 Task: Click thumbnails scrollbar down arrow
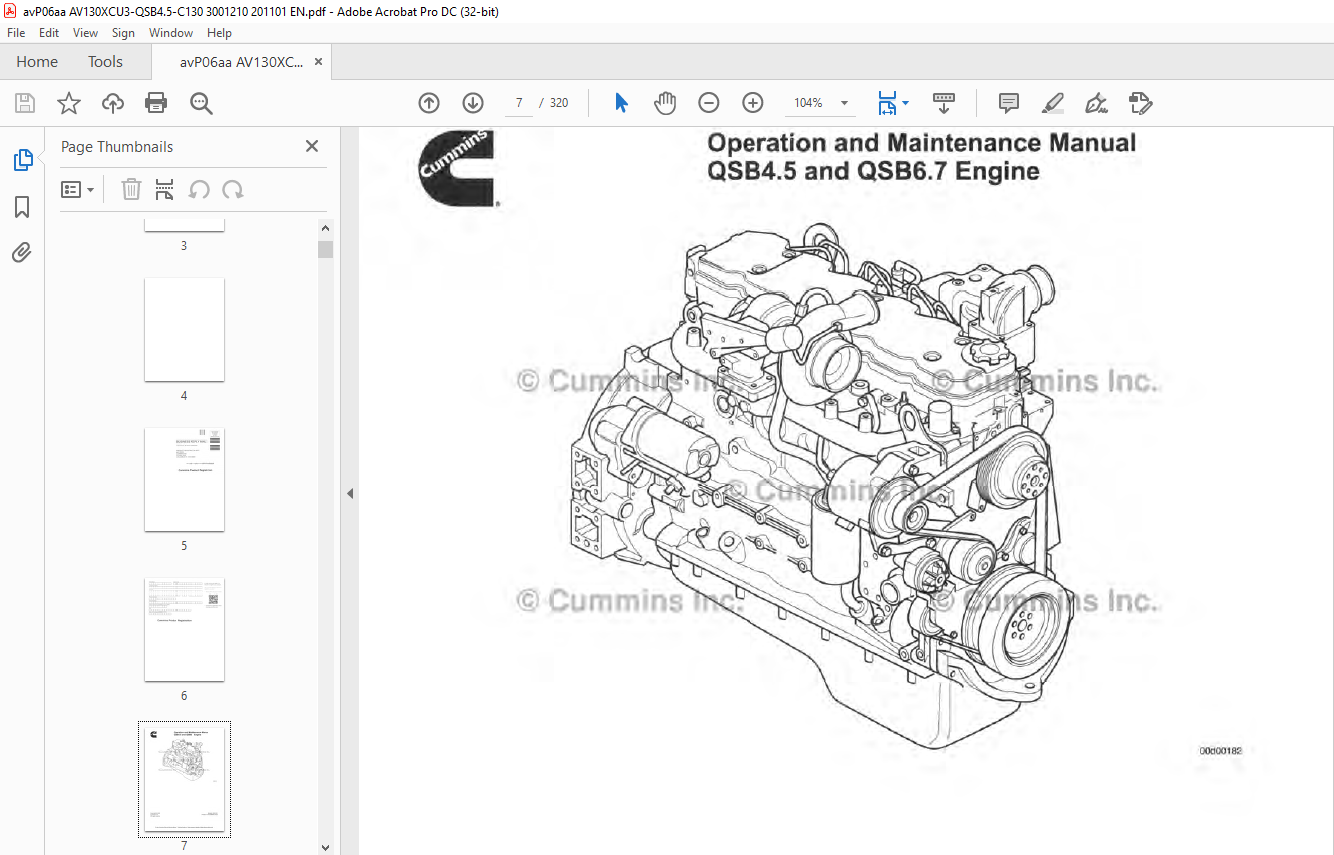(325, 847)
